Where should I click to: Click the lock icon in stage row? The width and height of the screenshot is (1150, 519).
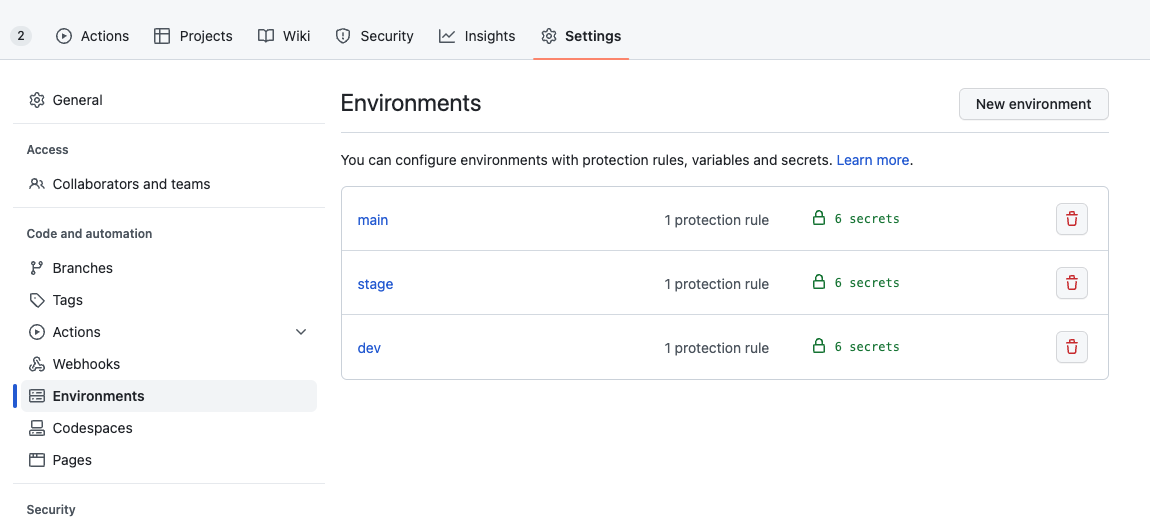[818, 281]
